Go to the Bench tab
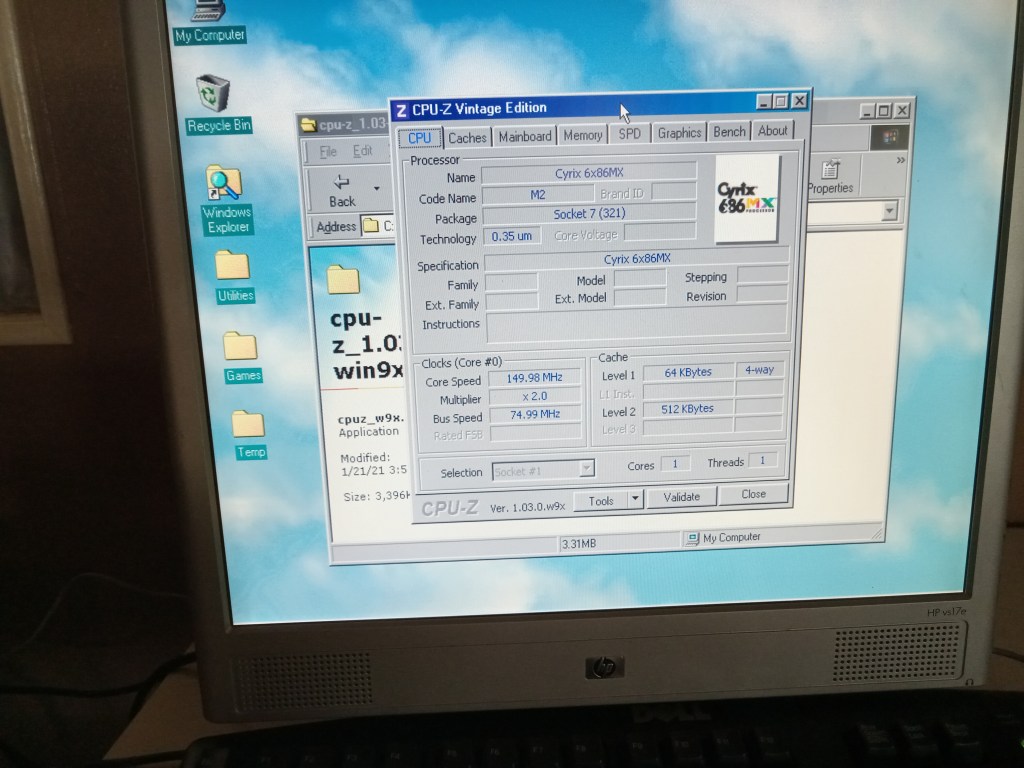This screenshot has width=1024, height=768. pyautogui.click(x=729, y=132)
